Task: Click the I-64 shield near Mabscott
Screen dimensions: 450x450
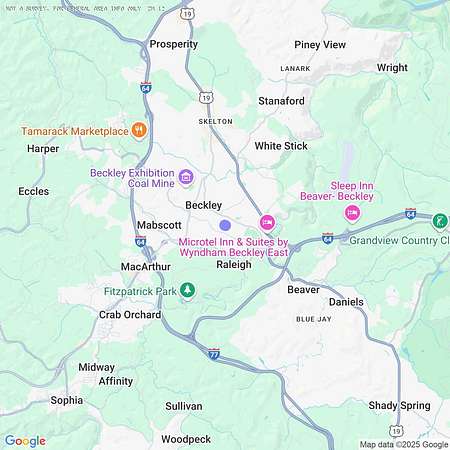Action: point(141,241)
